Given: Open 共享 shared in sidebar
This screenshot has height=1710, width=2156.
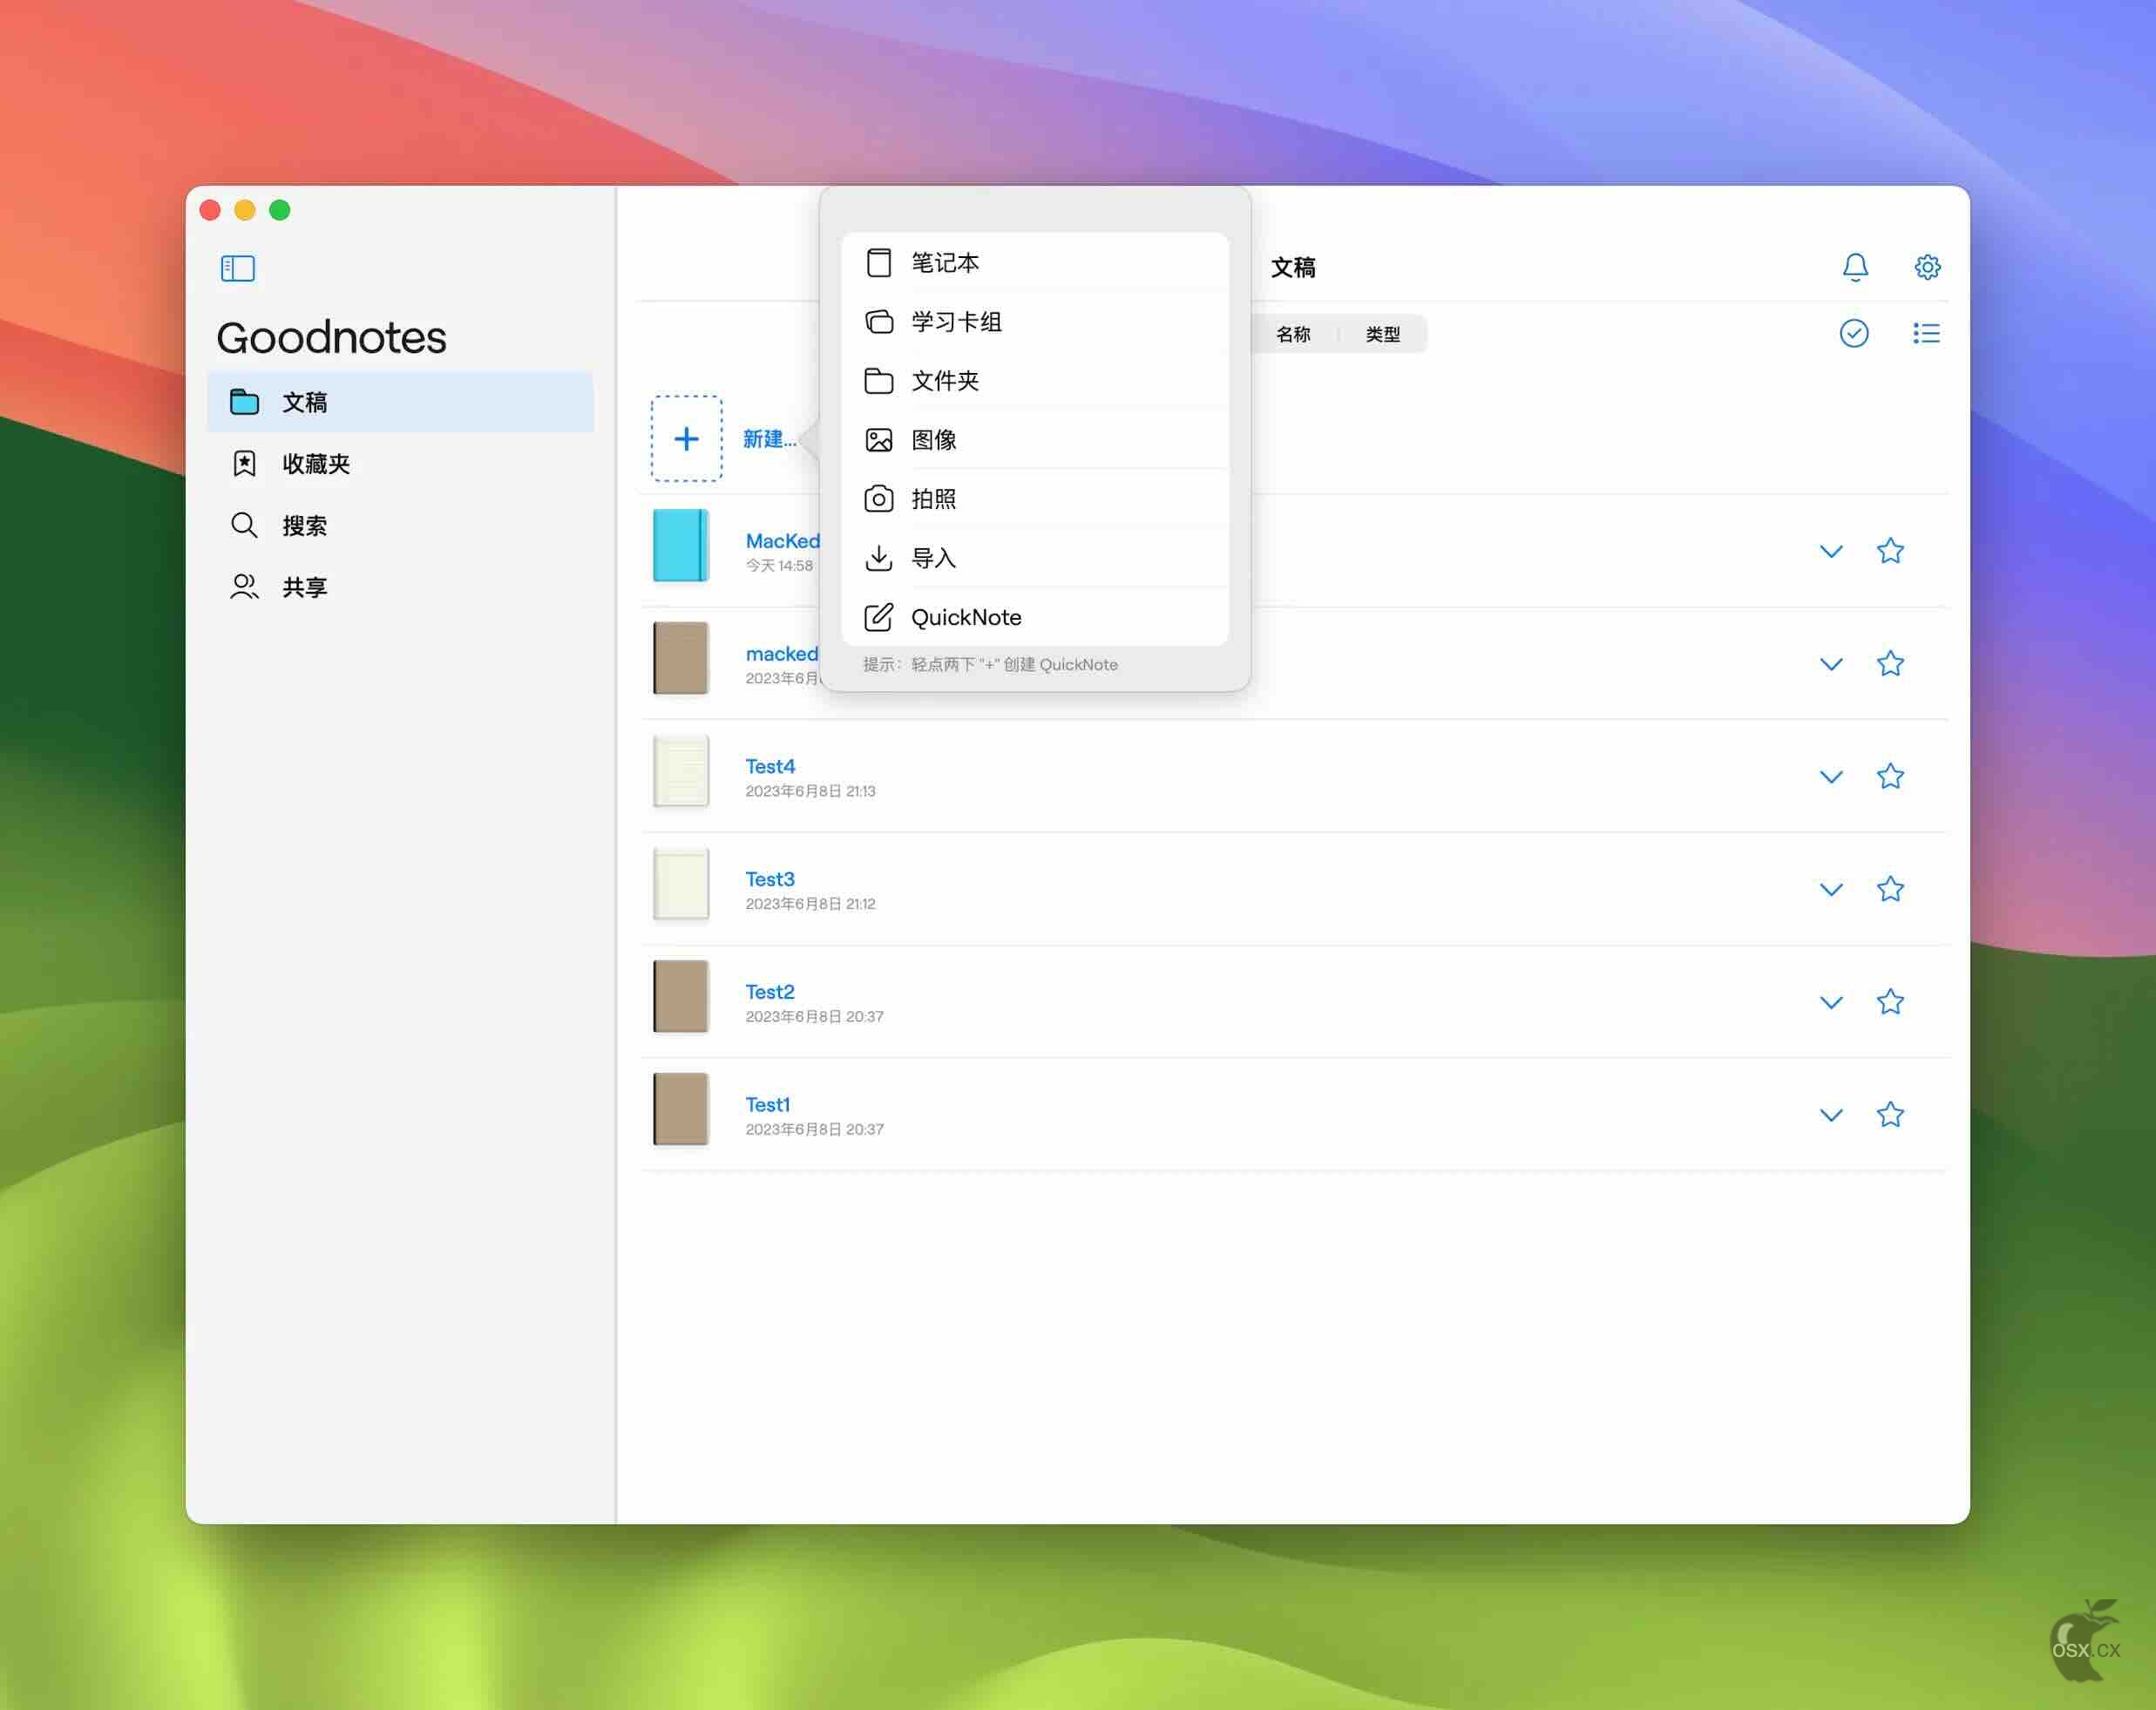Looking at the screenshot, I should (400, 587).
